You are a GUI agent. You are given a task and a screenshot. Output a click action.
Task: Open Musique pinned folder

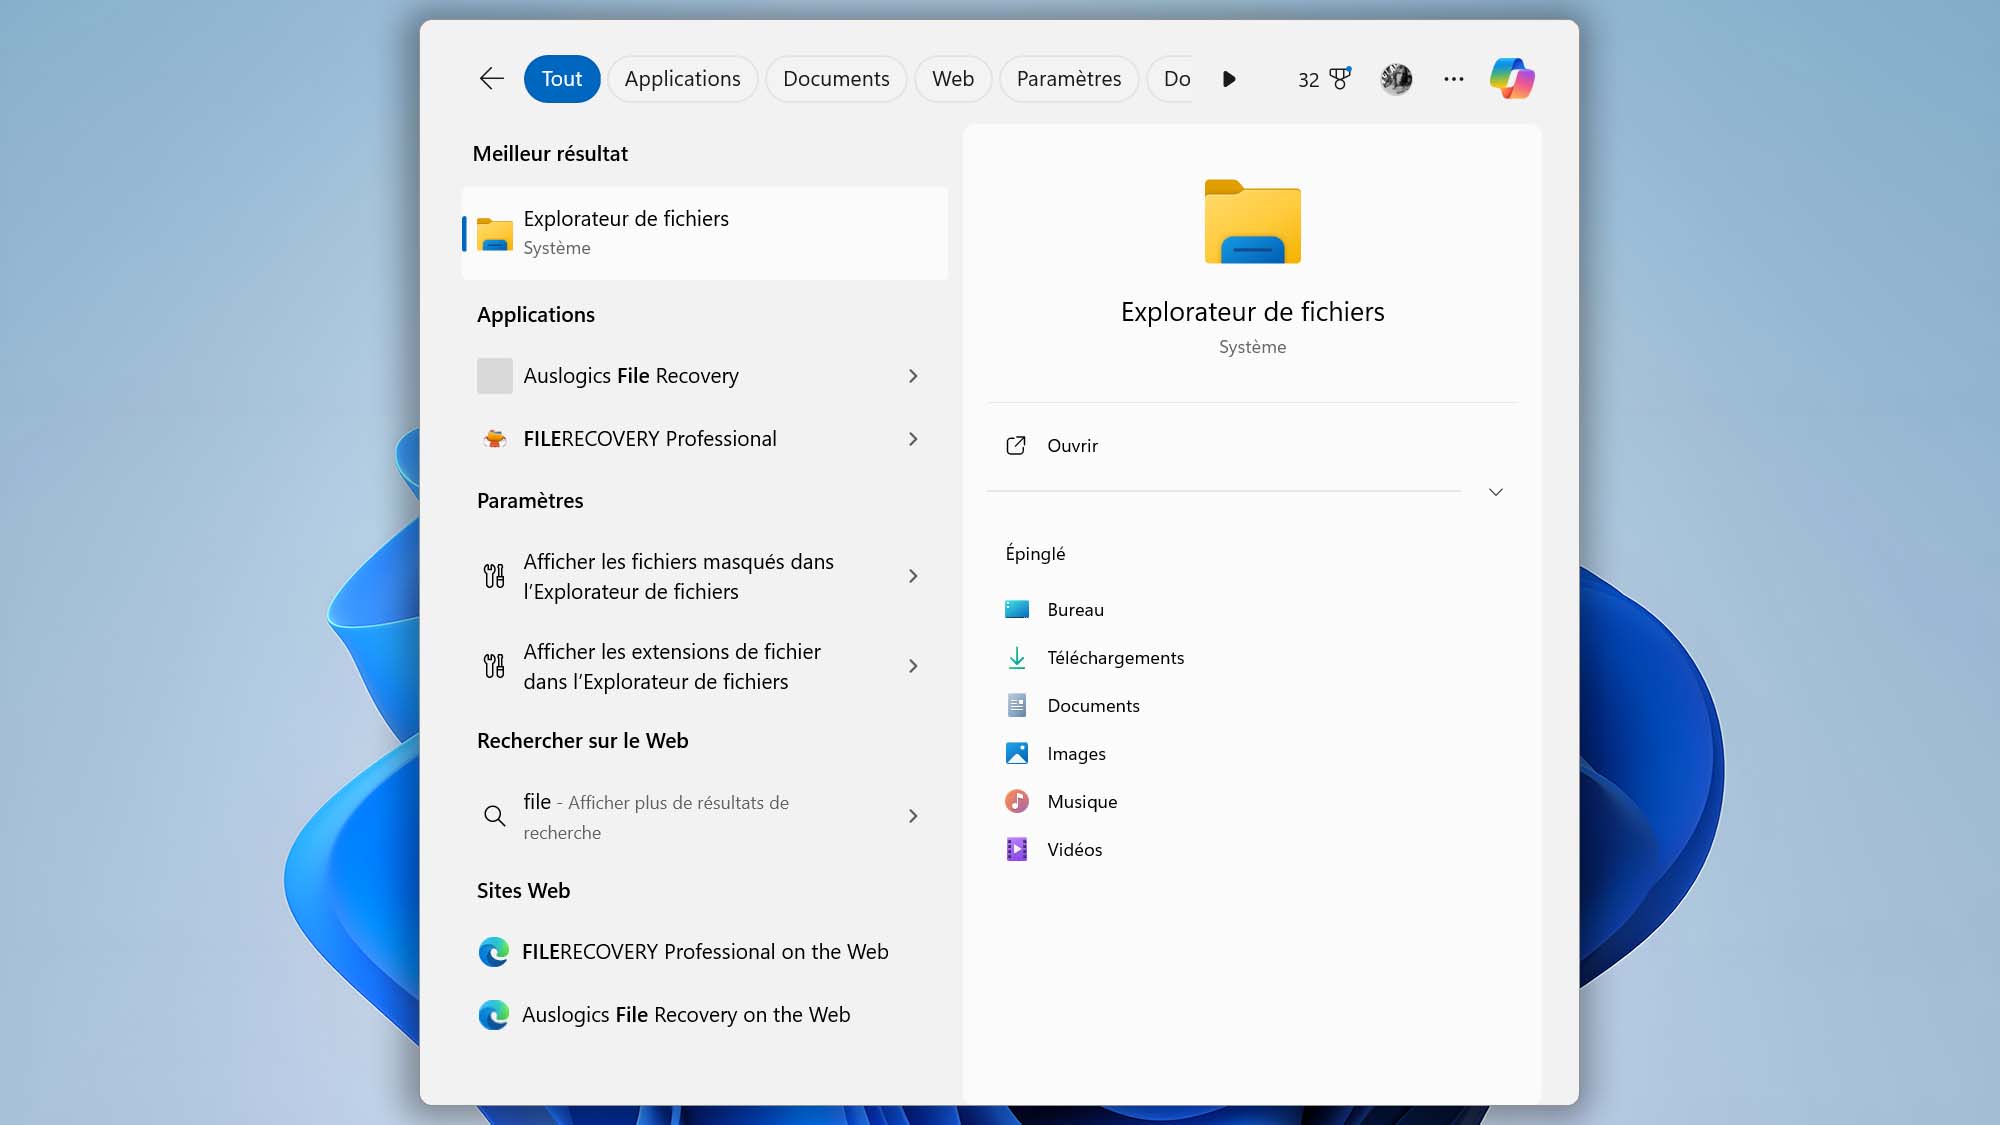tap(1081, 801)
